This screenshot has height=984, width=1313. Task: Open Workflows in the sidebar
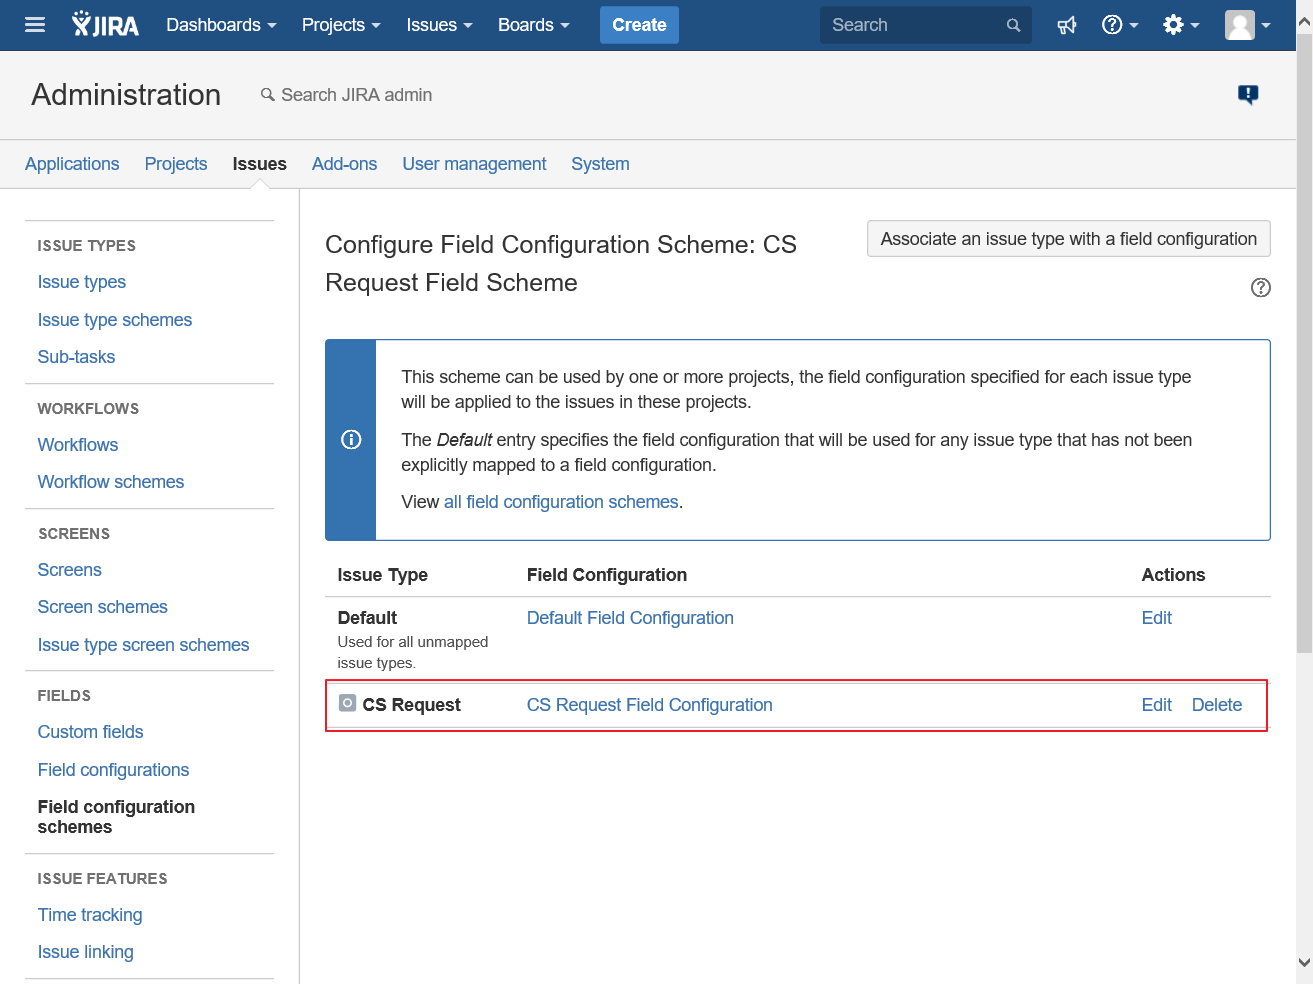78,445
